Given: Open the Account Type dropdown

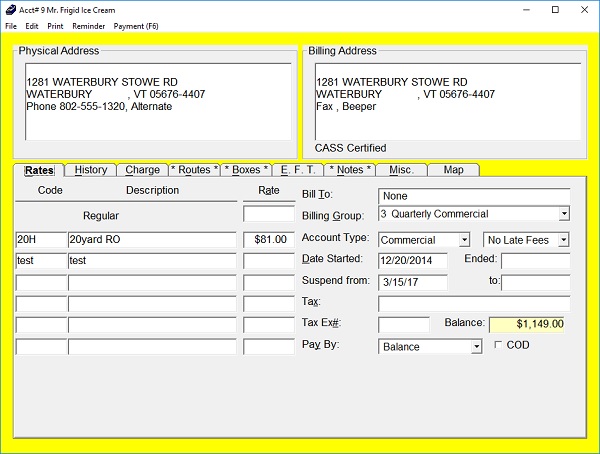Looking at the screenshot, I should click(464, 240).
